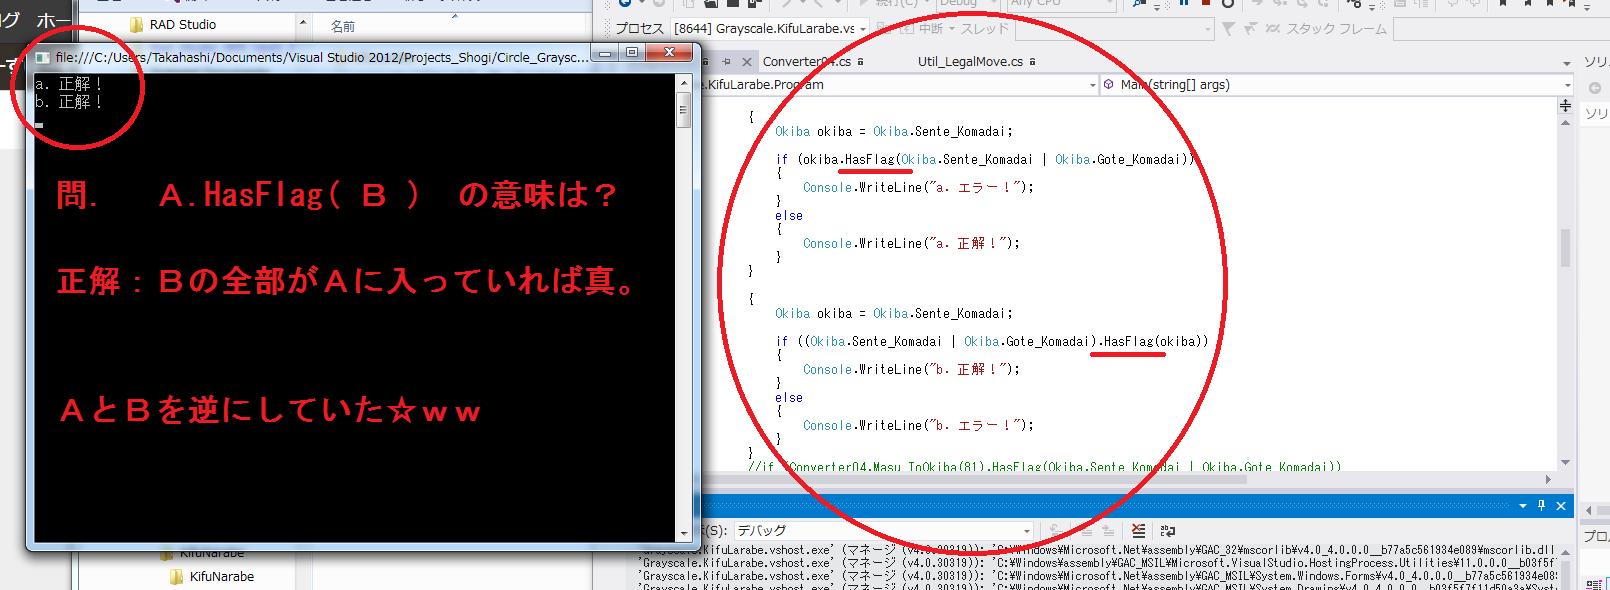Toggle word wrap in the output panel
The height and width of the screenshot is (590, 1610).
pyautogui.click(x=1167, y=531)
